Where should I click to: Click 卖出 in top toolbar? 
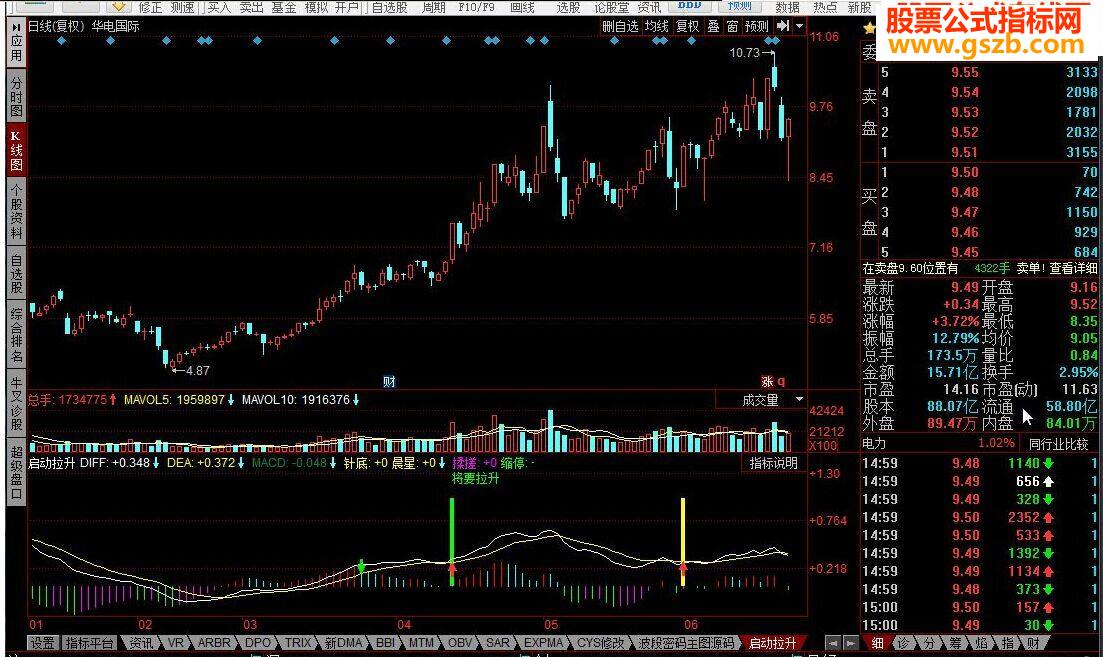251,7
